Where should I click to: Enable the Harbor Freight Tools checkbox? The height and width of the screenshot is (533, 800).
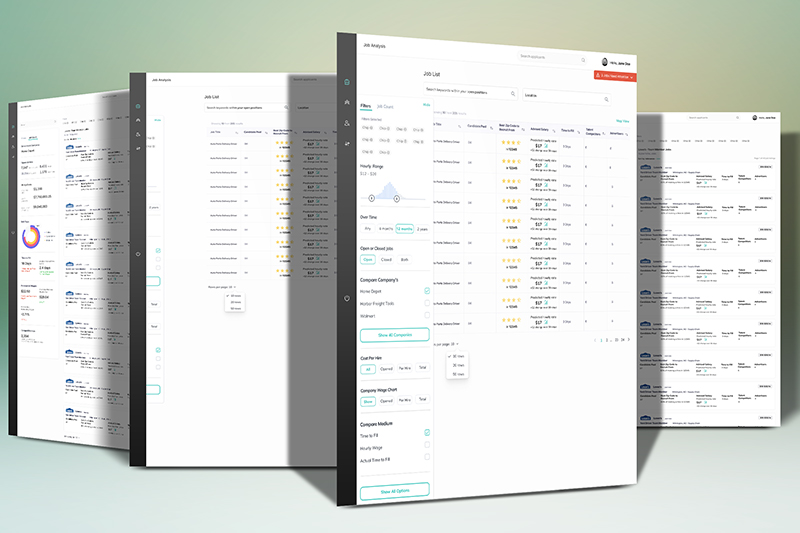coord(427,303)
